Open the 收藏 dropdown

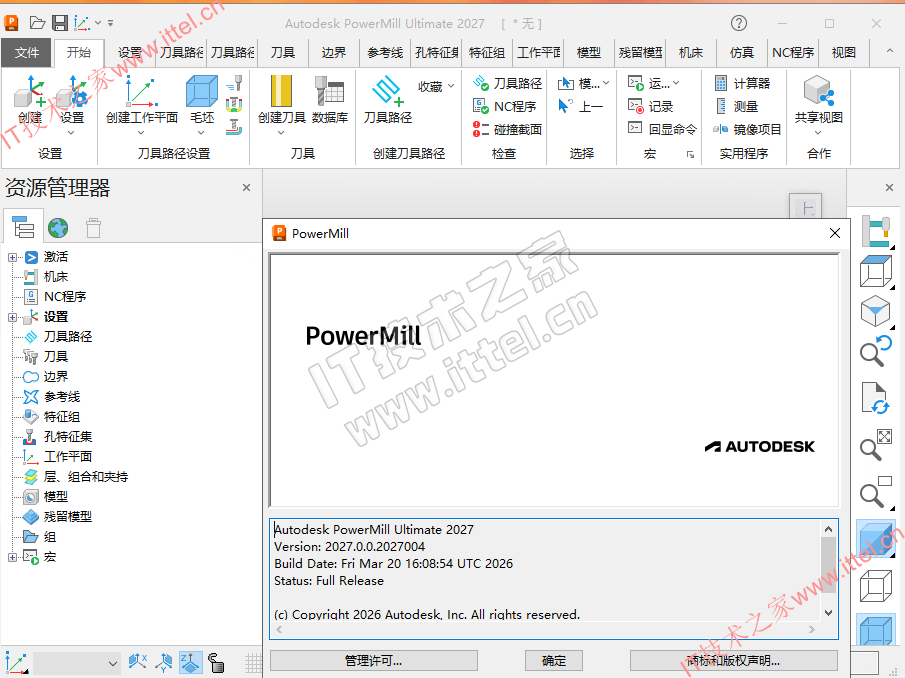(x=436, y=87)
